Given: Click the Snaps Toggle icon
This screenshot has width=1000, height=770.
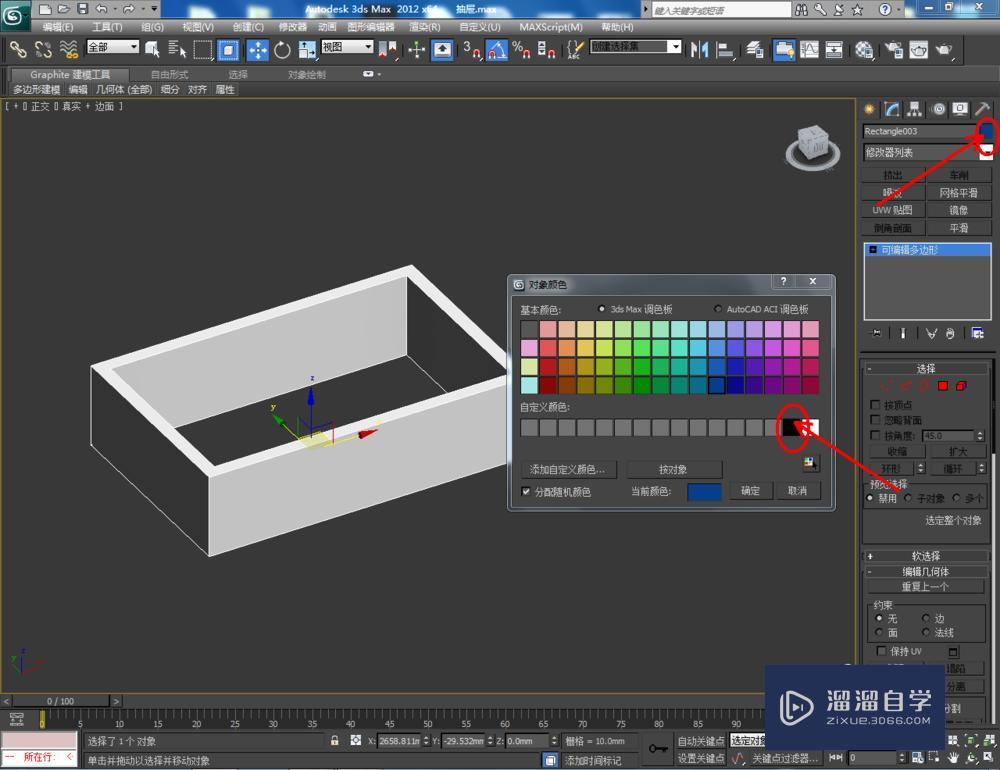Looking at the screenshot, I should (x=473, y=48).
